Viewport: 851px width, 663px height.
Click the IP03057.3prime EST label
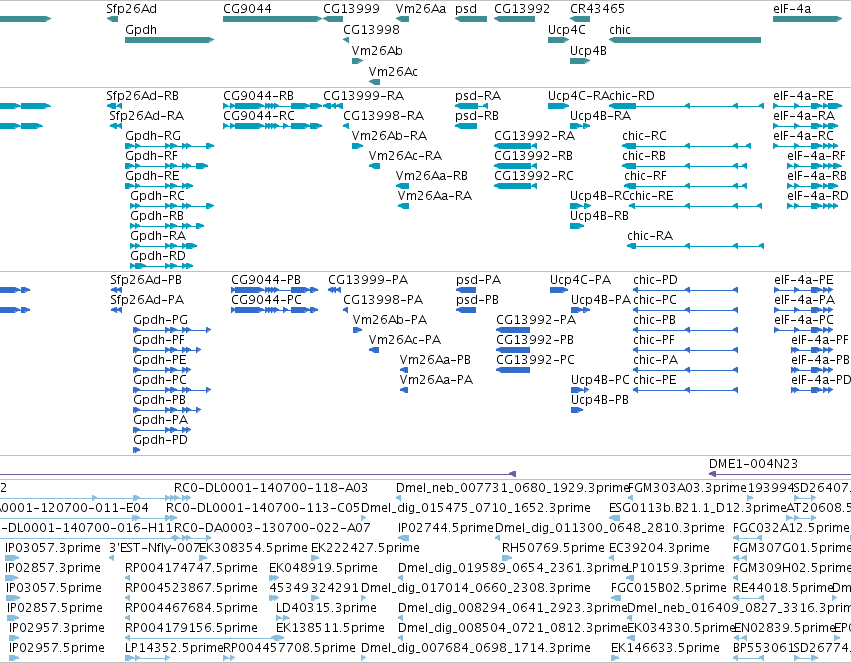(x=53, y=548)
